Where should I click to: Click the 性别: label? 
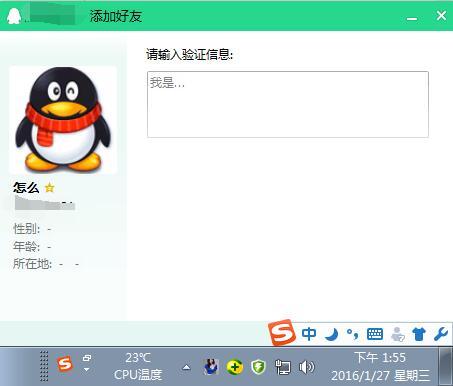(27, 229)
